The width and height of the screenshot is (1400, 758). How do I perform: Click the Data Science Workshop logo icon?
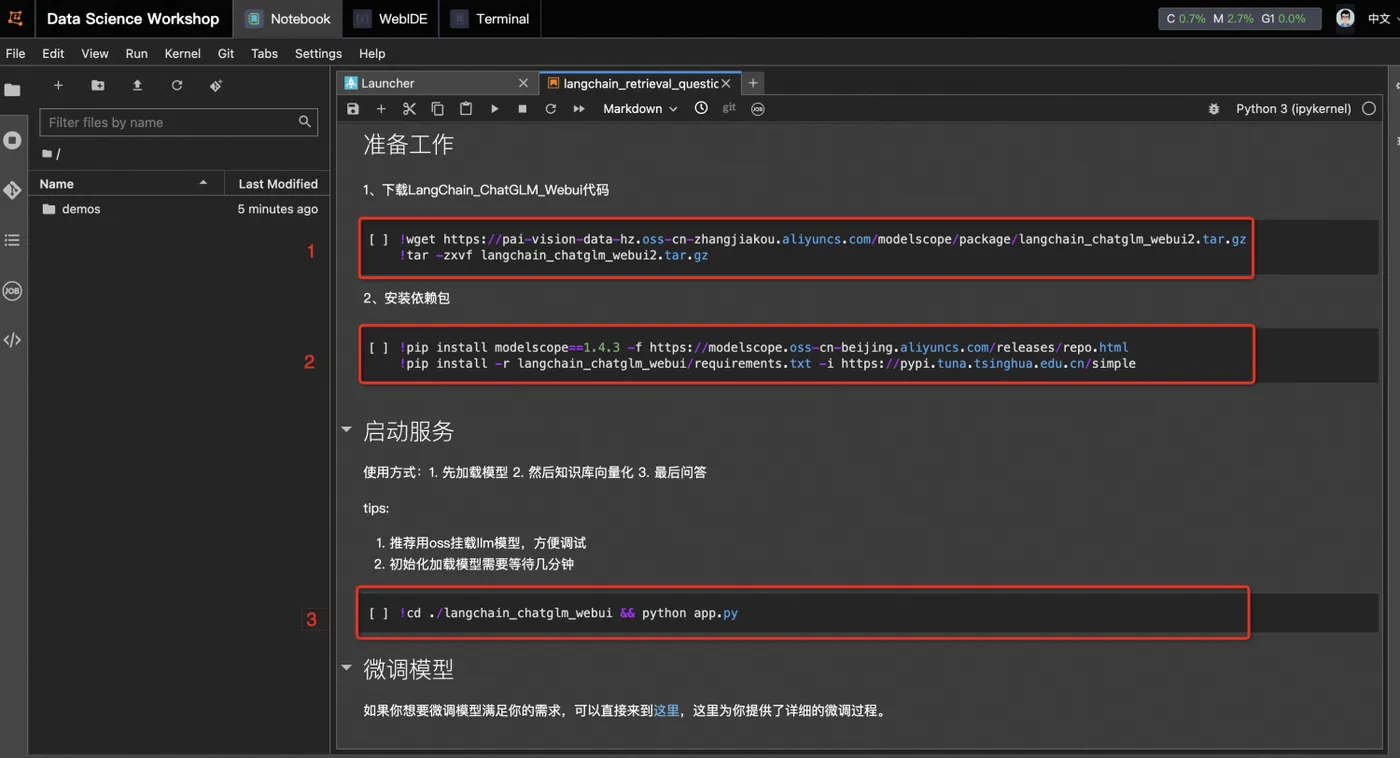[x=16, y=18]
